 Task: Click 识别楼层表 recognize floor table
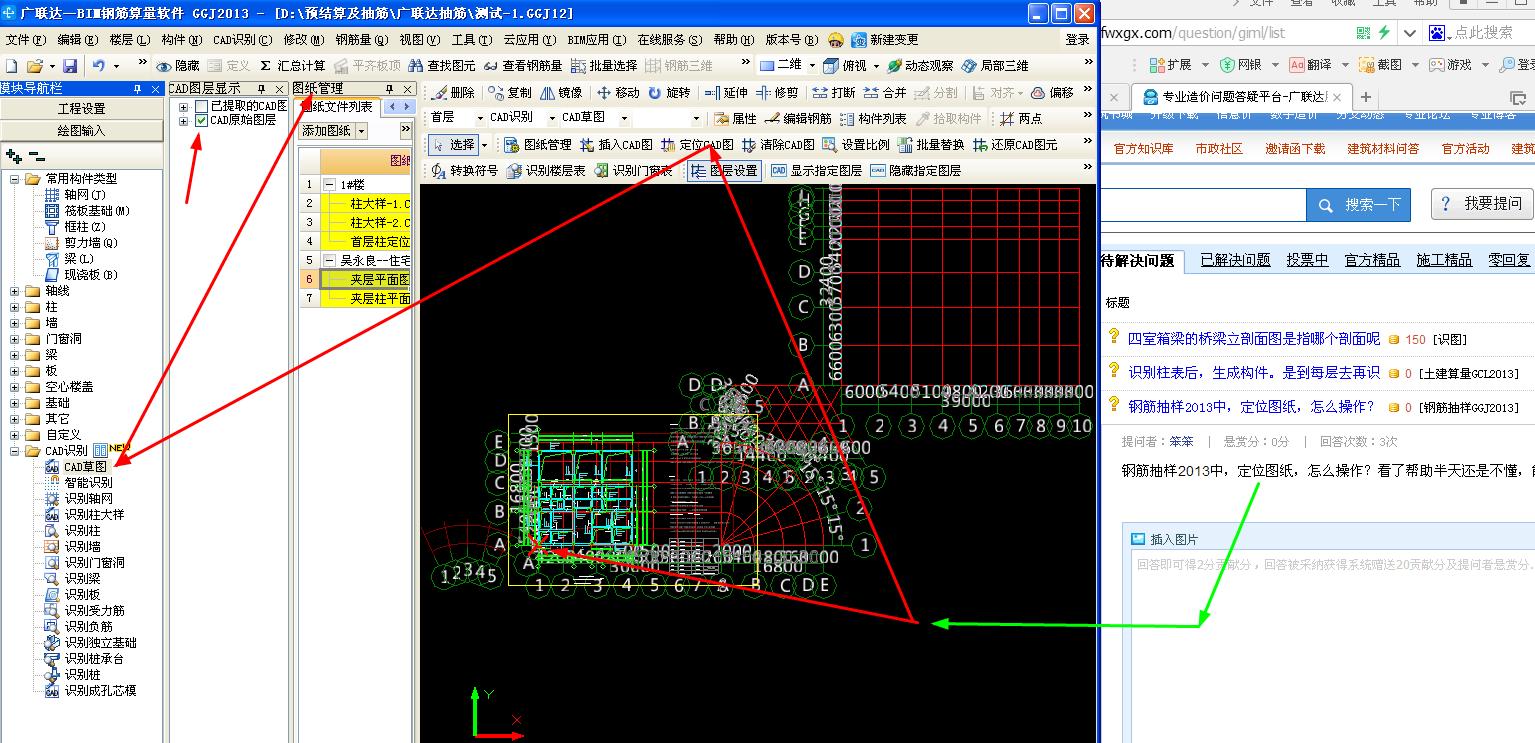click(x=547, y=170)
